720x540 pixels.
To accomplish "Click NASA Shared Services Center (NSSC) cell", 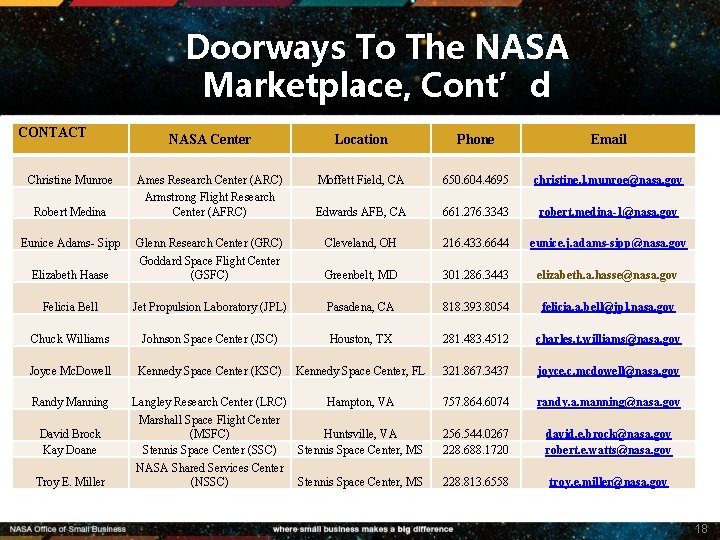I will (209, 475).
